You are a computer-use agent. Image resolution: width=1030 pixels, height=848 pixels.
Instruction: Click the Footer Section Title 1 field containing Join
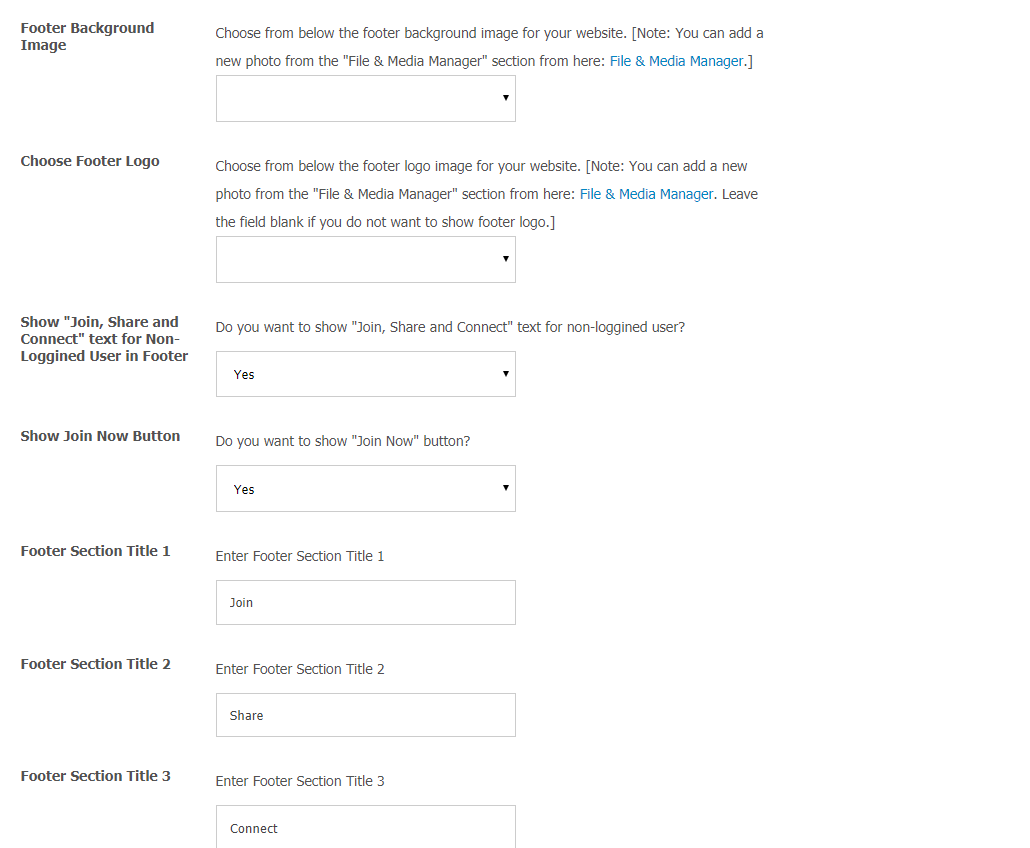pyautogui.click(x=365, y=602)
